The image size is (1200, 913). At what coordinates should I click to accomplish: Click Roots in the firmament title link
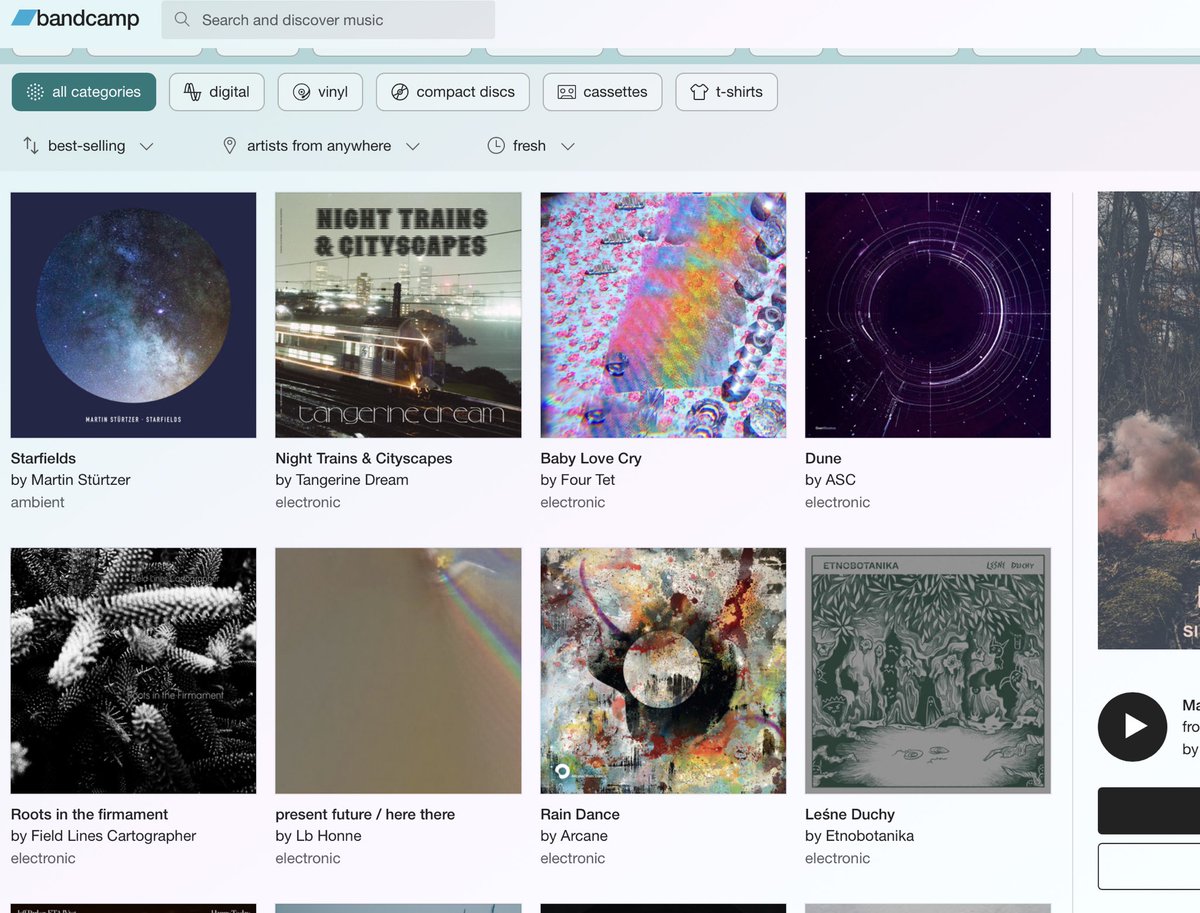[x=89, y=814]
